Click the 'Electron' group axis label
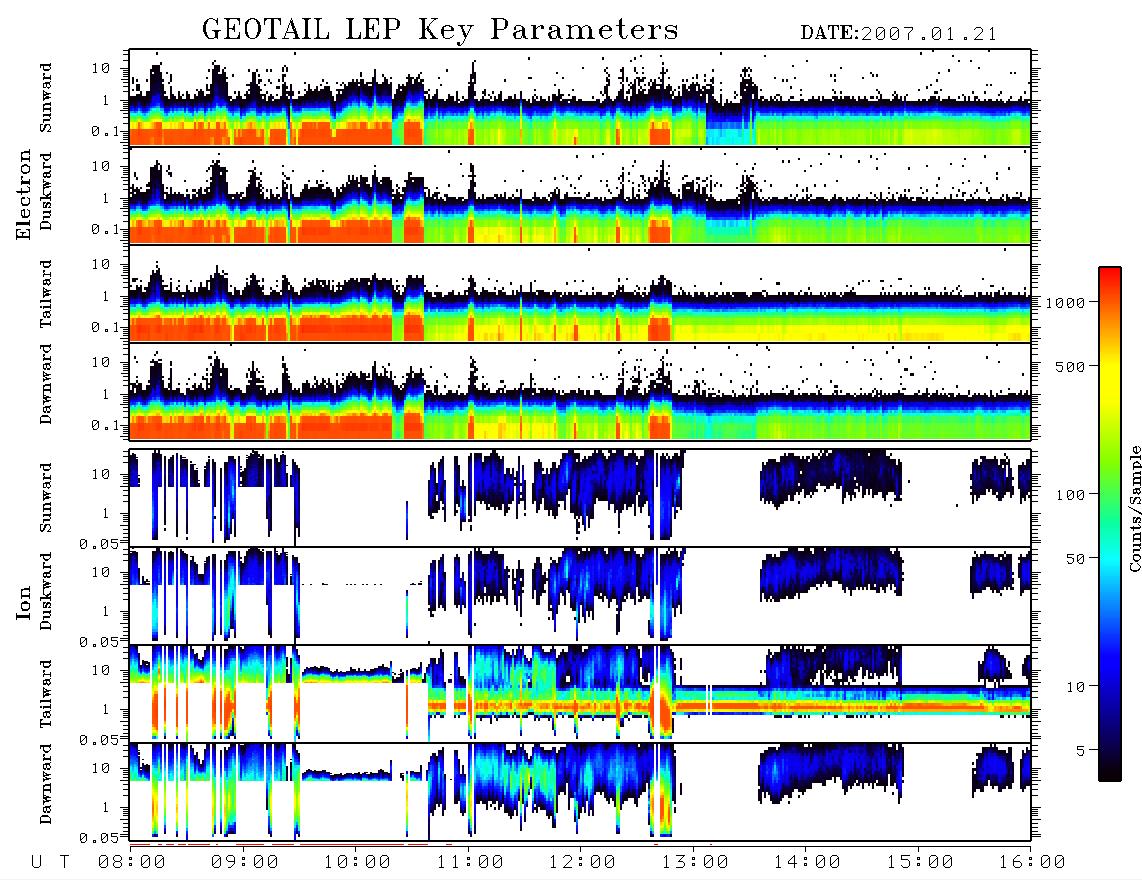This screenshot has width=1142, height=880. (24, 194)
